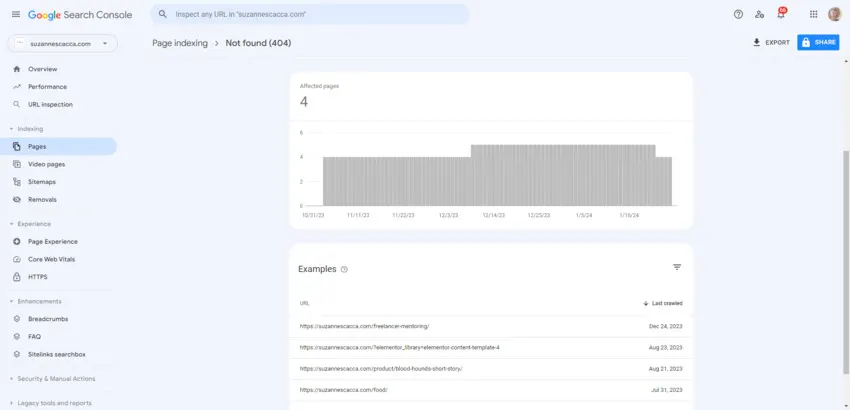Click the FAQ layers icon
850x410 pixels.
(x=17, y=336)
